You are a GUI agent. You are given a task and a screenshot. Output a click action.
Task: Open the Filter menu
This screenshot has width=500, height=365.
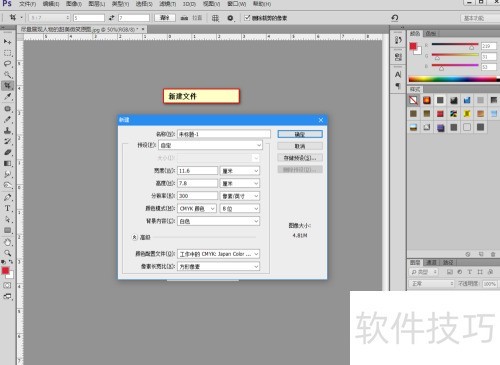coord(167,4)
